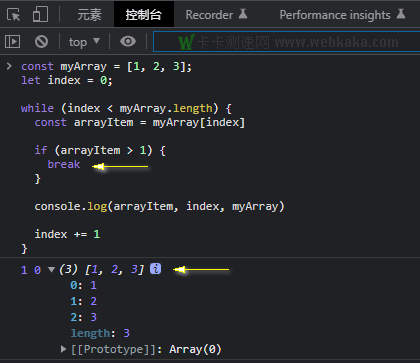
Task: Activate the inspect element picker icon
Action: (x=13, y=15)
